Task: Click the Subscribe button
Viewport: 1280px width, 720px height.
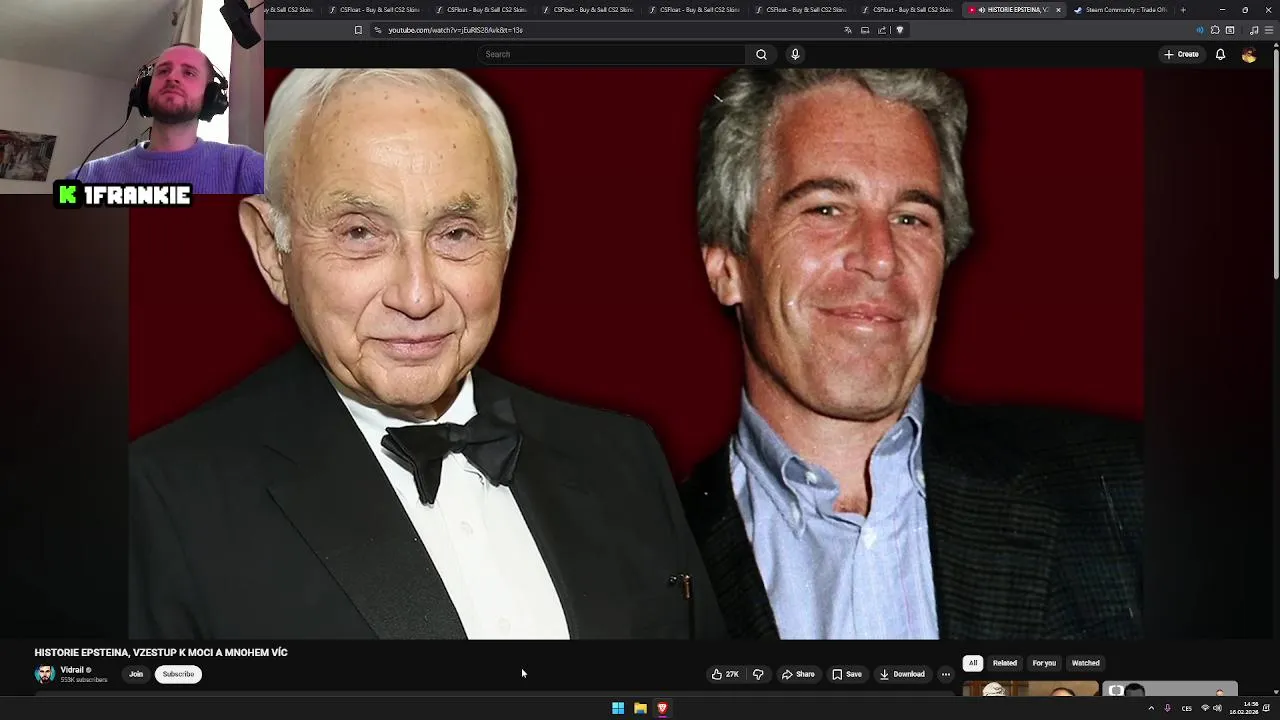Action: pos(178,674)
